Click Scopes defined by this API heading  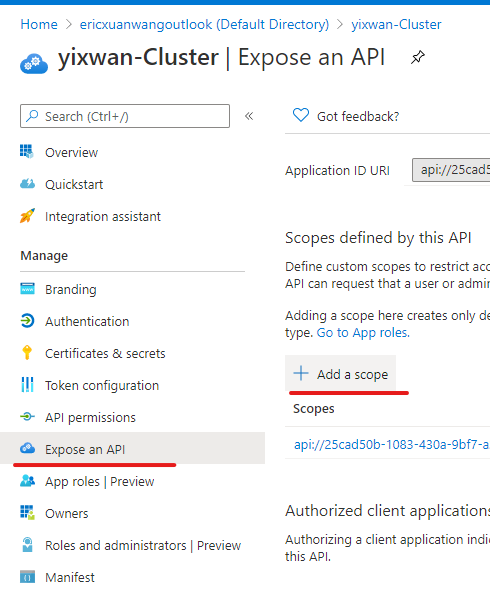378,238
